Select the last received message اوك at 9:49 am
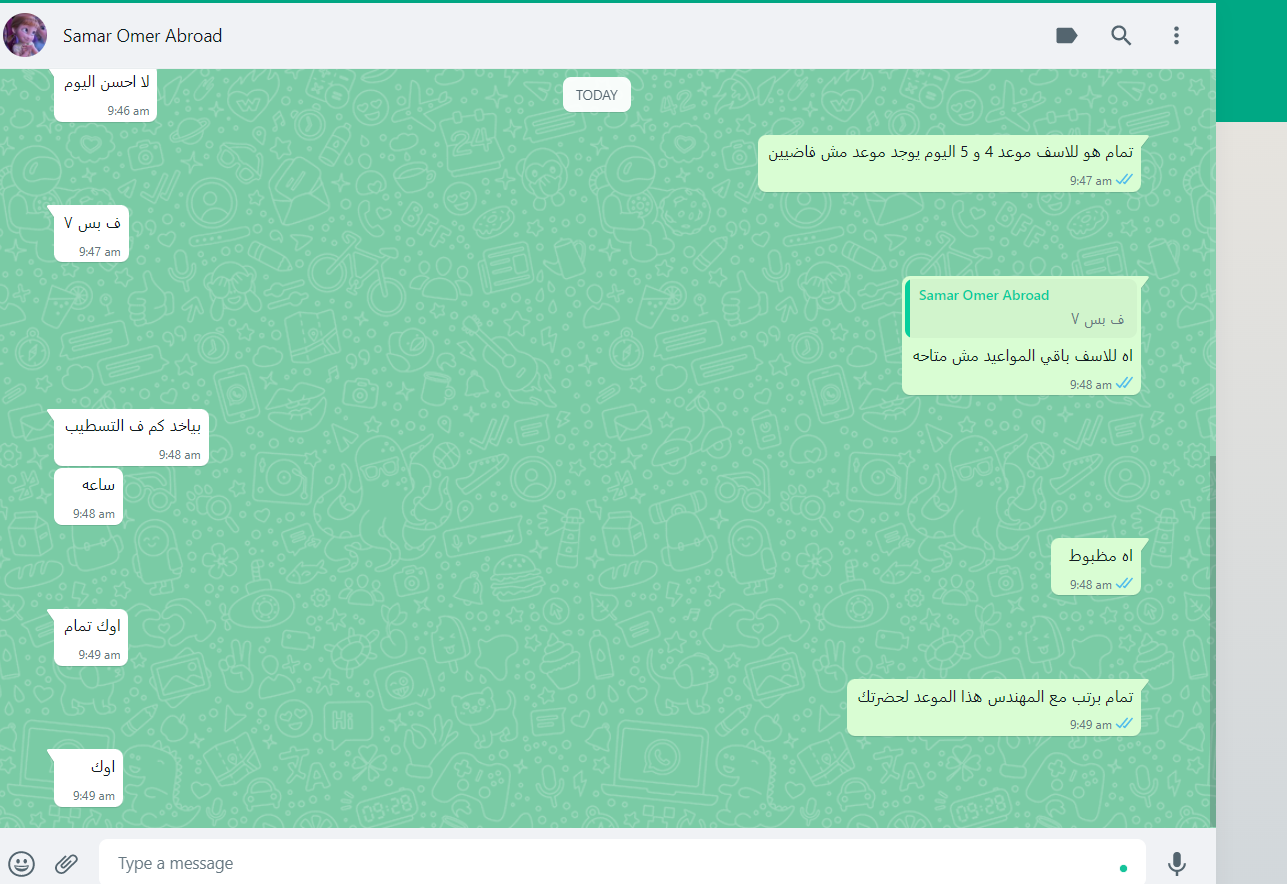The width and height of the screenshot is (1287, 884). pyautogui.click(x=88, y=778)
